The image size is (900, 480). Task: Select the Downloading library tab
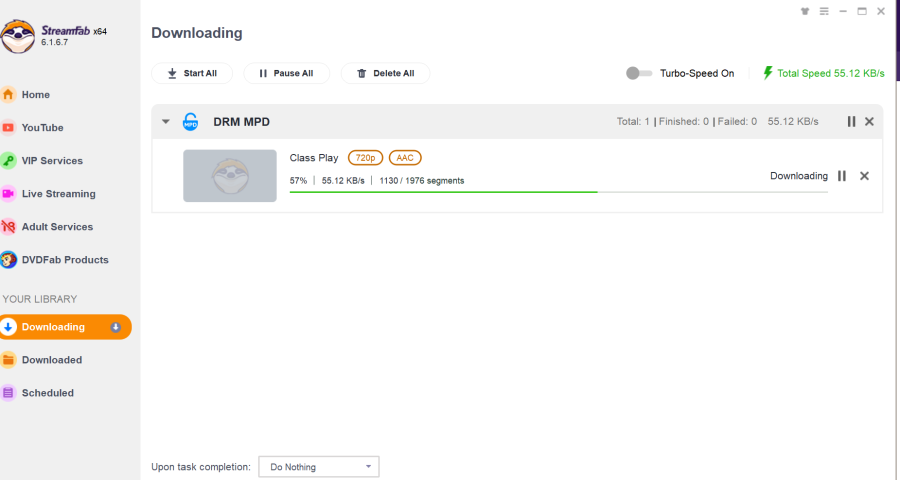point(65,327)
